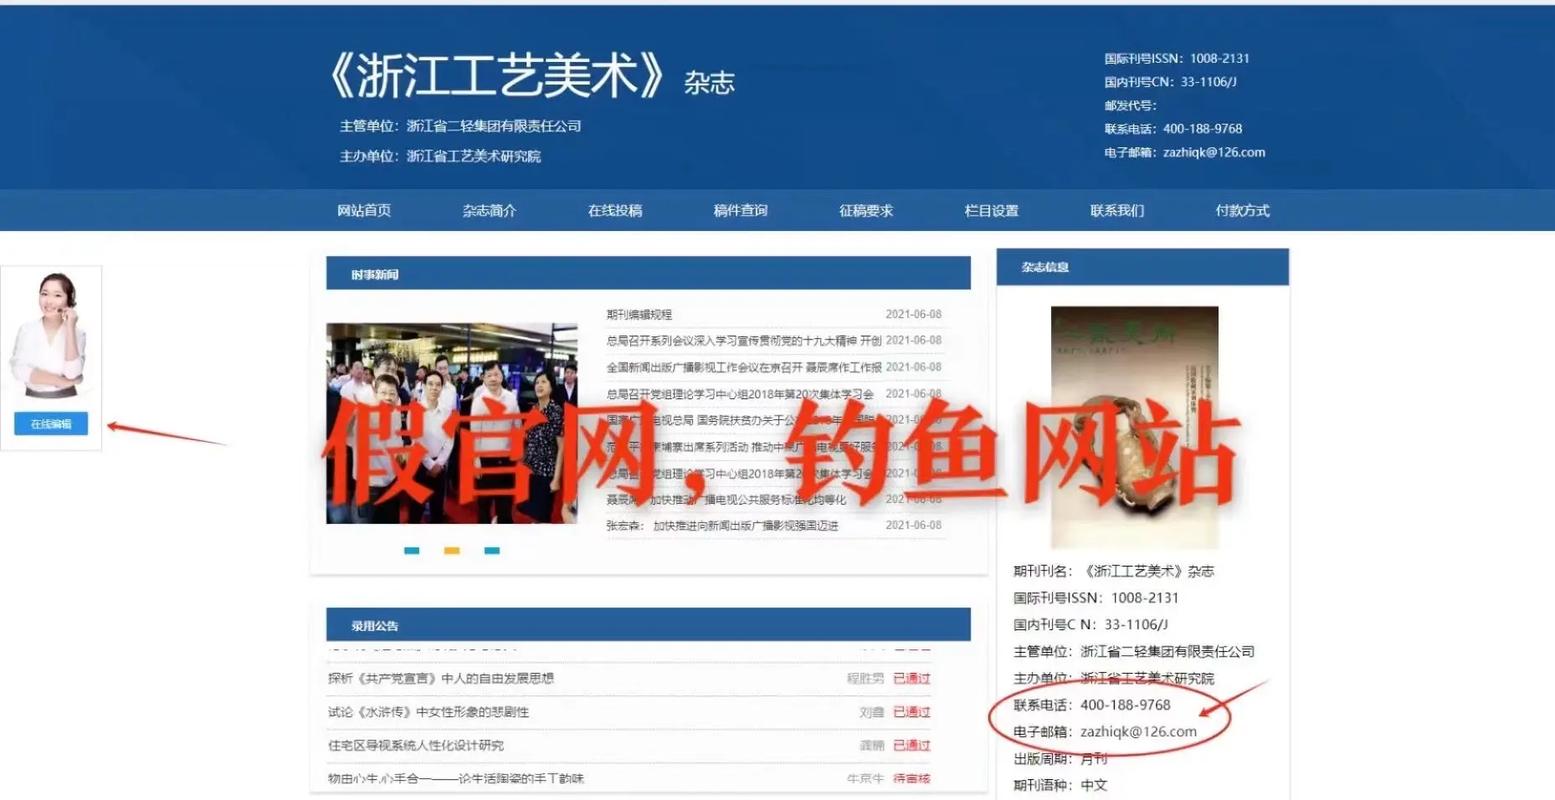Open the 栏目设置 section
The image size is (1555, 800).
click(991, 210)
